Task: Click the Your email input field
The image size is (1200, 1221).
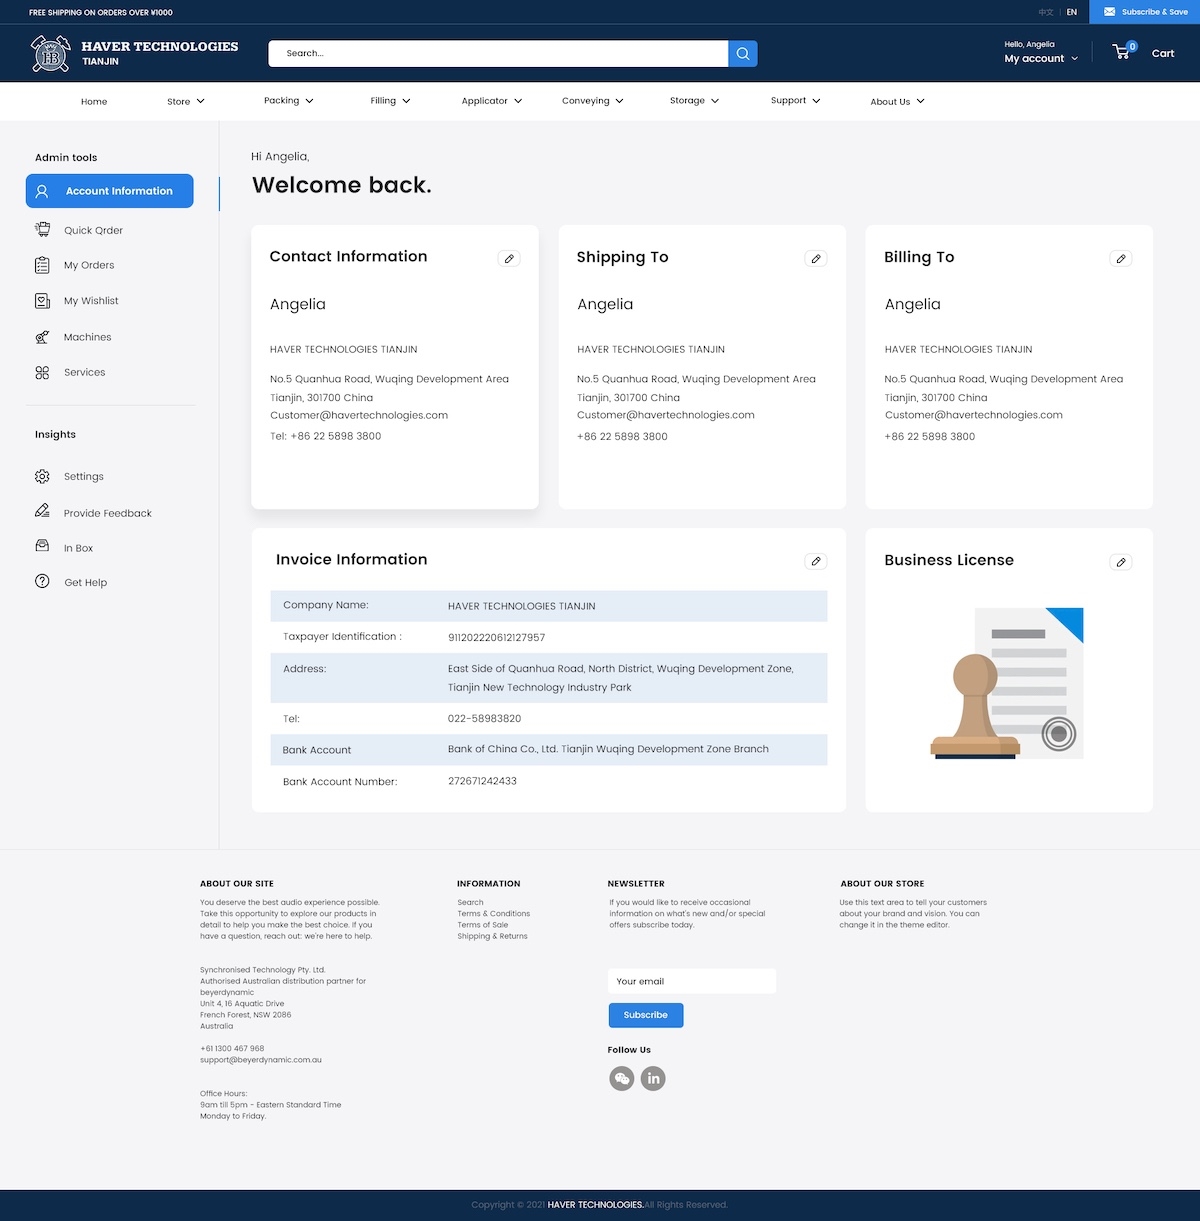Action: tap(691, 981)
